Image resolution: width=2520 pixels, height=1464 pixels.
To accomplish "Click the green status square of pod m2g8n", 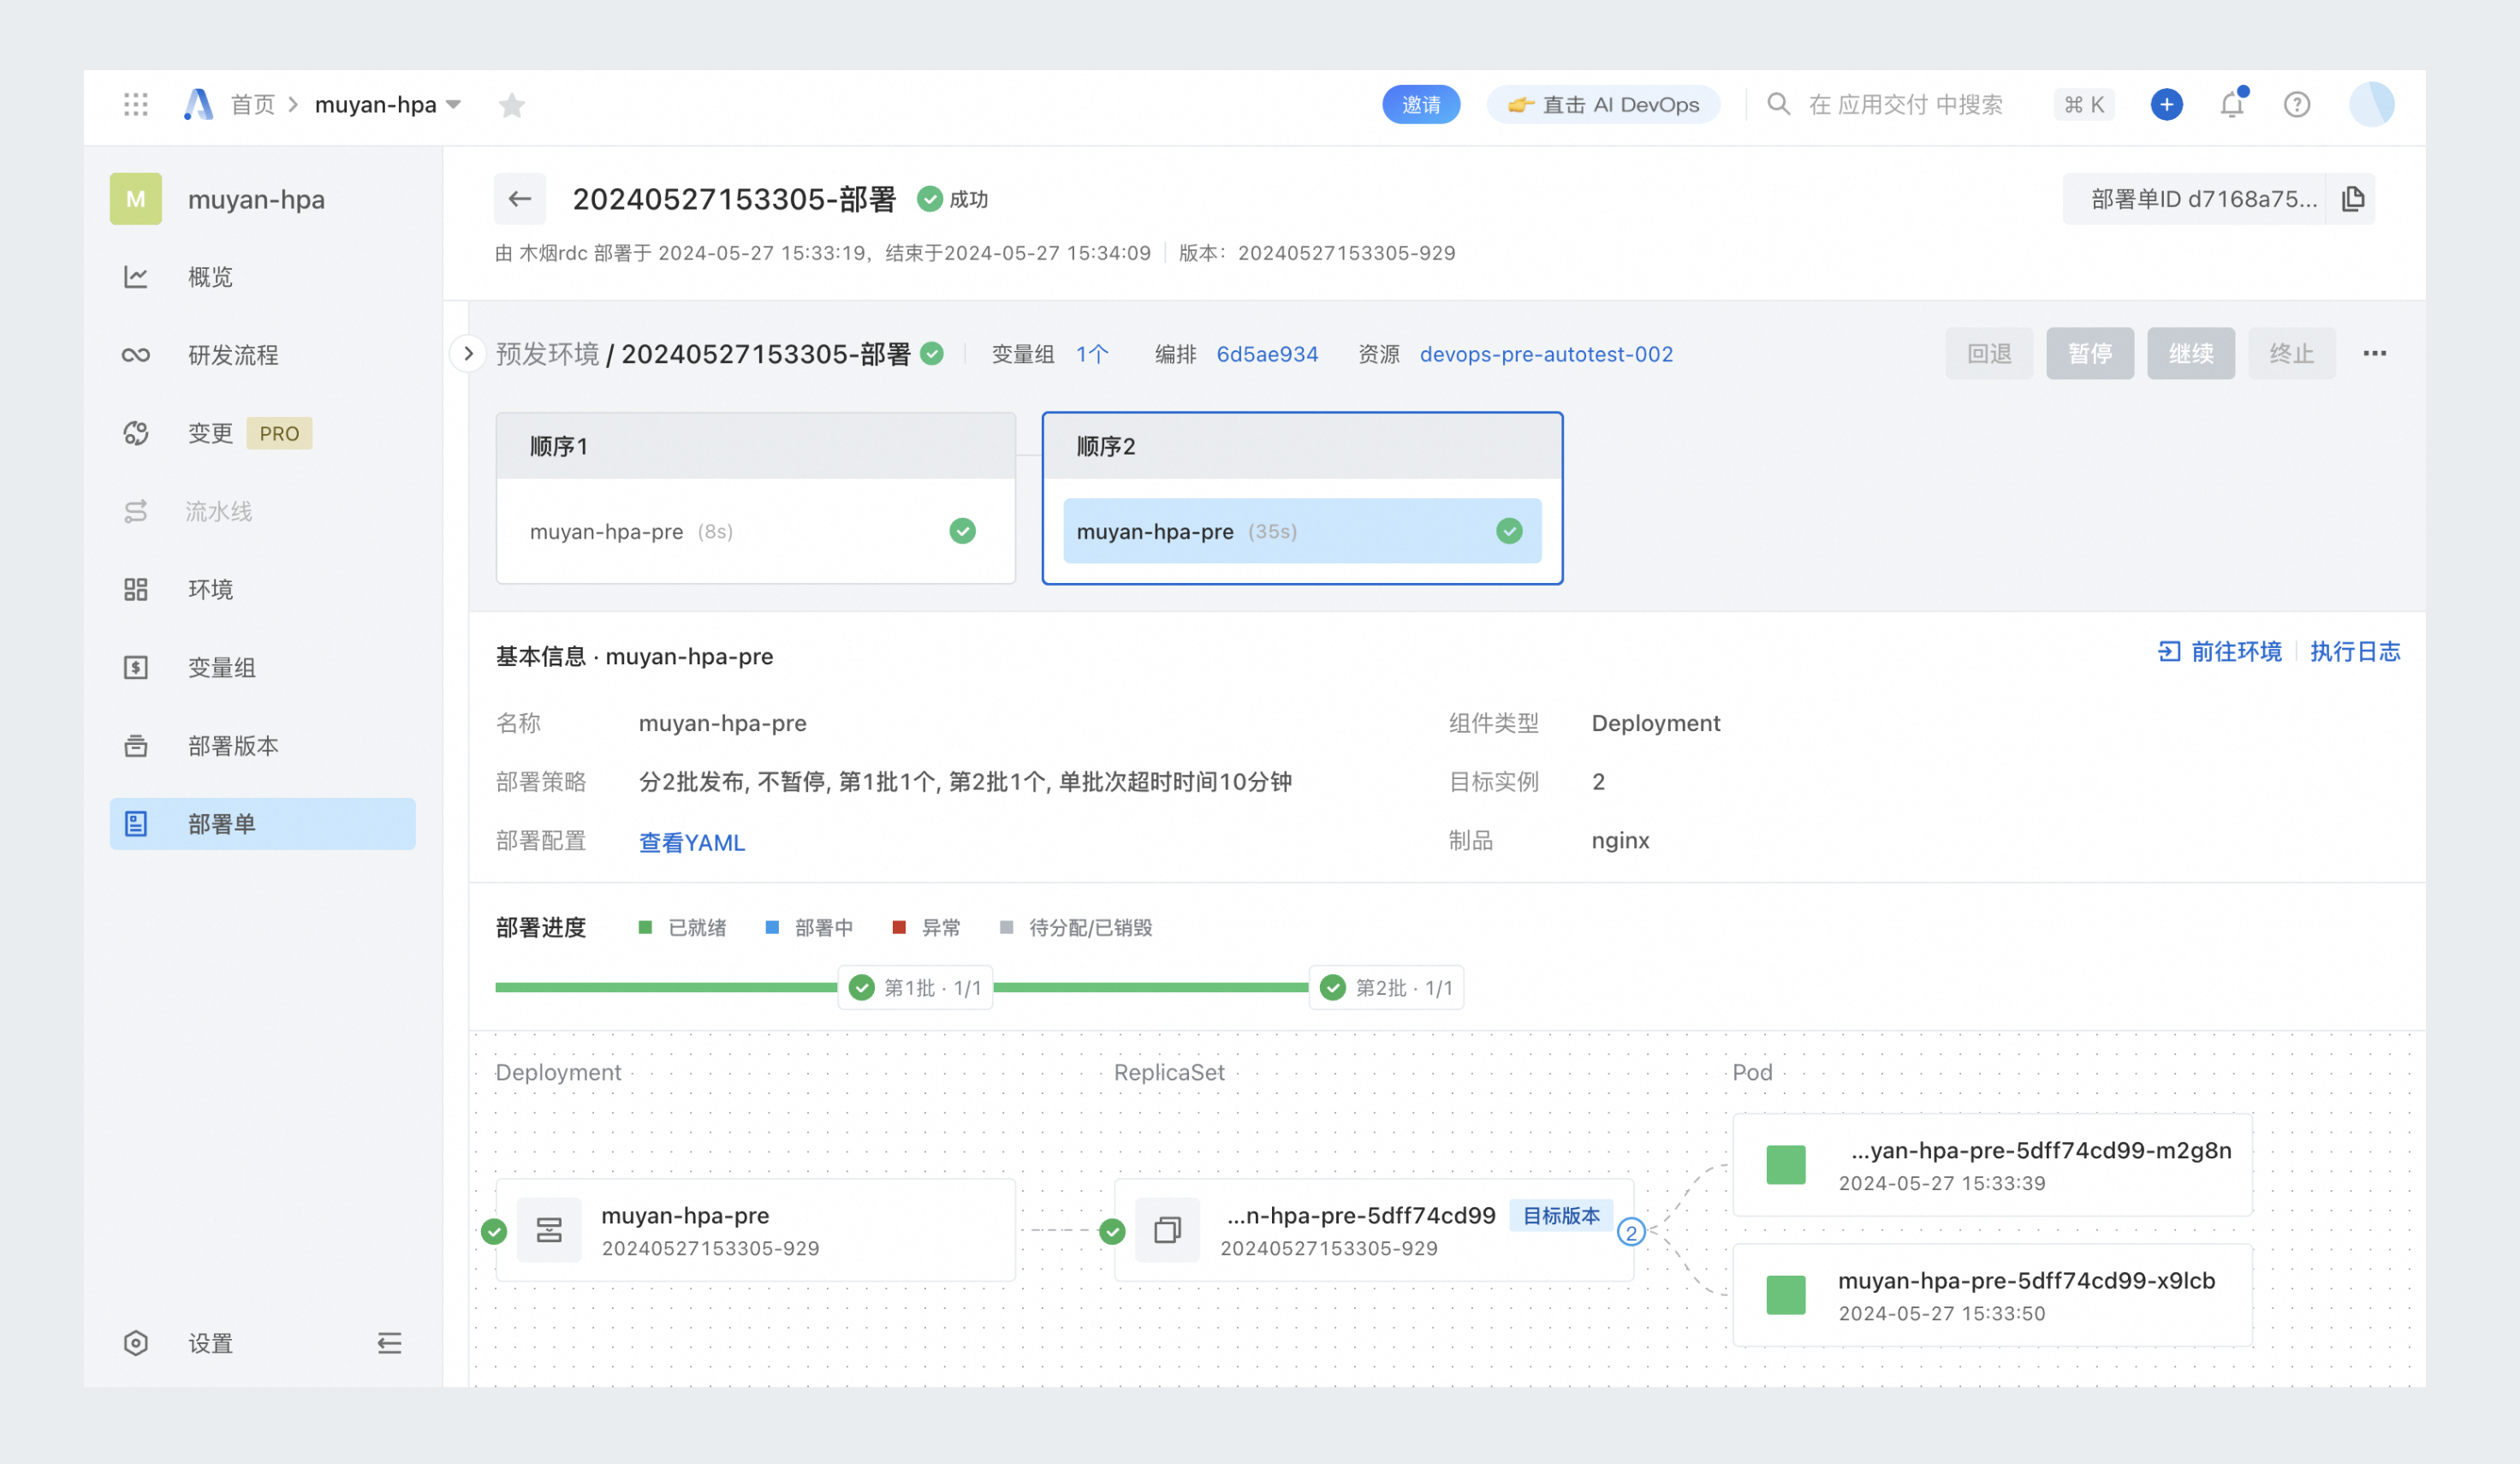I will click(x=1785, y=1165).
